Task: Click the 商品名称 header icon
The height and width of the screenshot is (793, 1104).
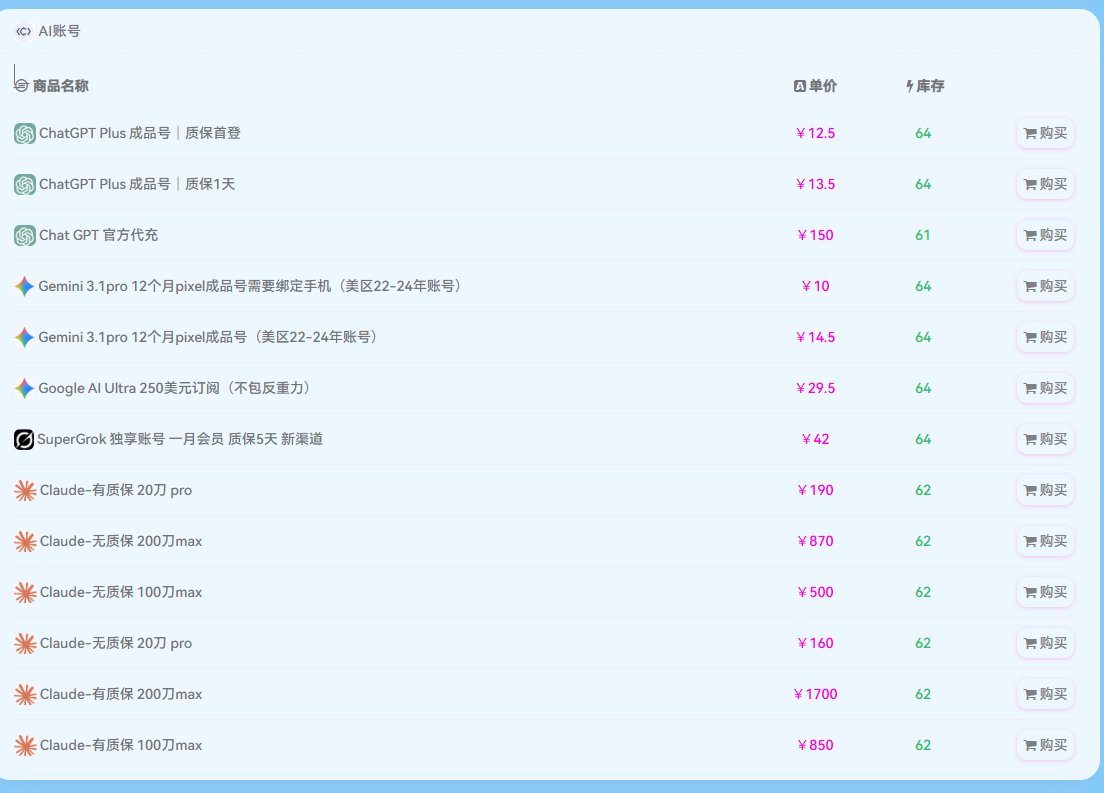Action: 22,86
